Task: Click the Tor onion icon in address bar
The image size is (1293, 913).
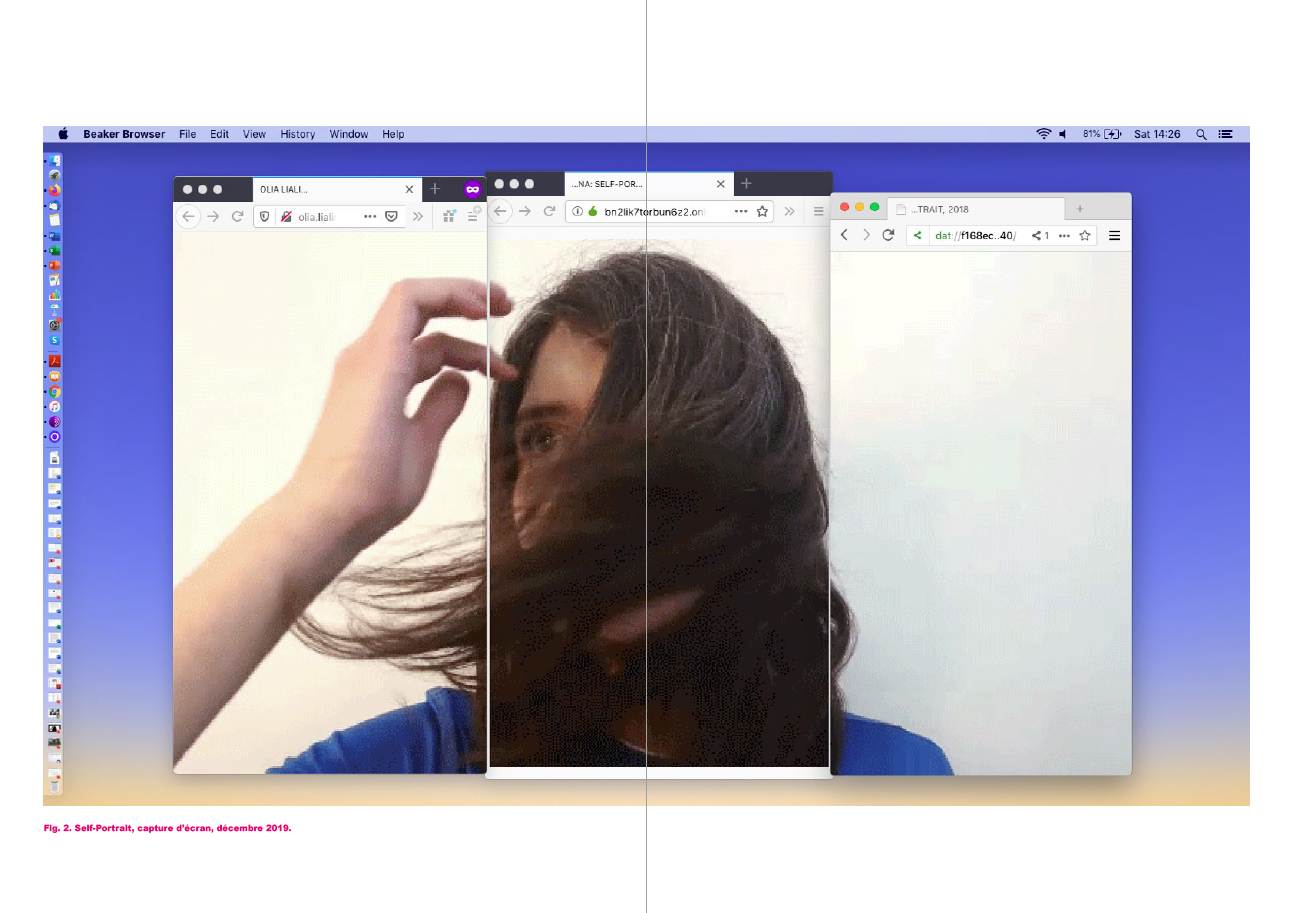Action: point(592,211)
